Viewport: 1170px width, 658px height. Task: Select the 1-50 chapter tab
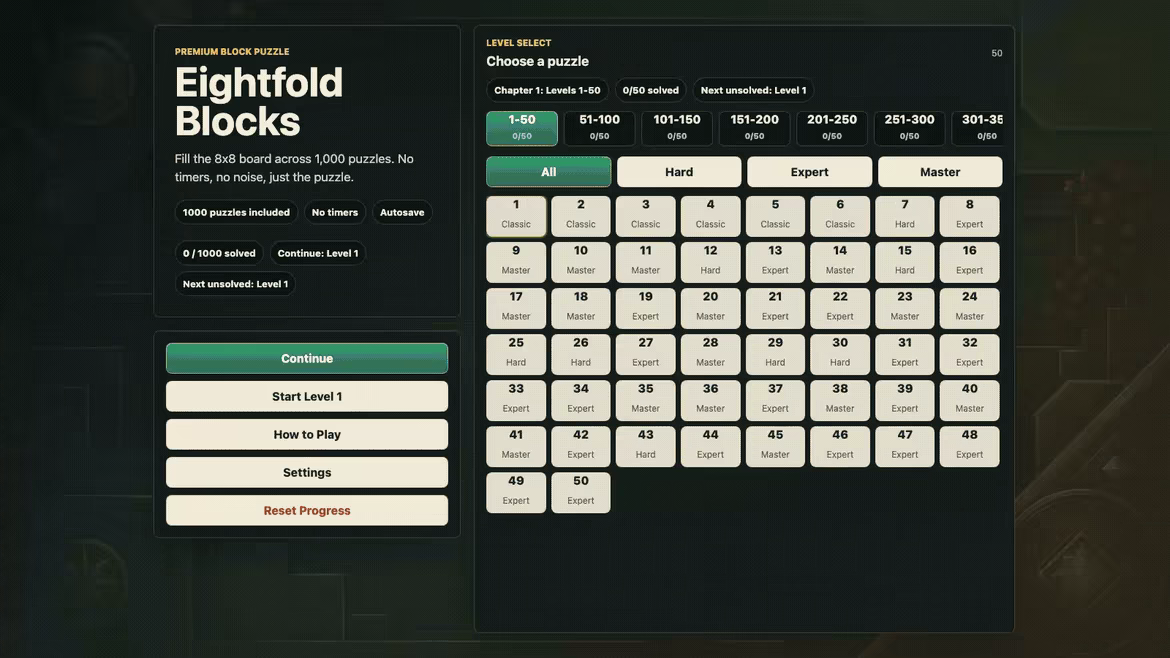pos(522,128)
